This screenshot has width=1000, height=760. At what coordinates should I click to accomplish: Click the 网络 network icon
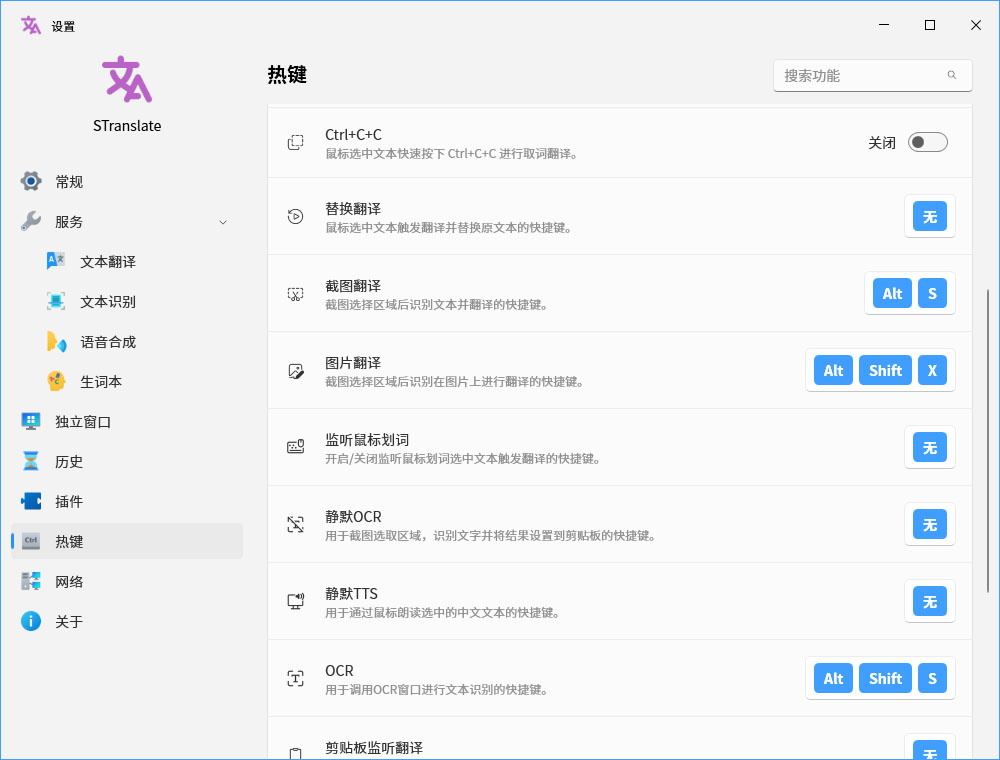pyautogui.click(x=31, y=581)
